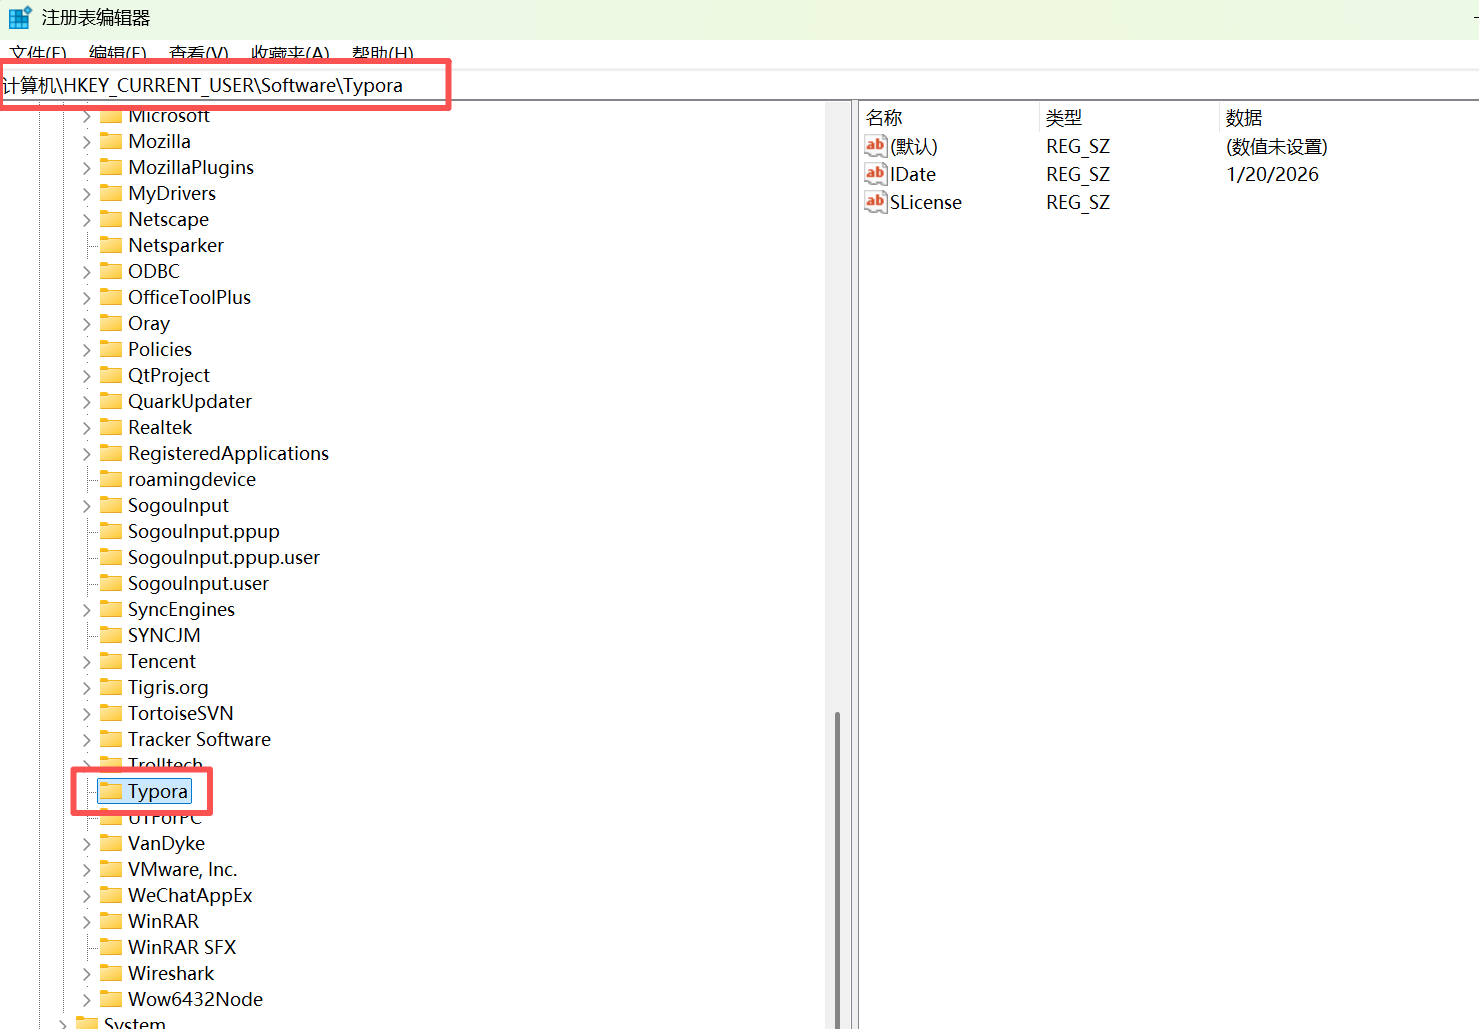Expand the WeChatAppEx key
1479x1029 pixels.
(x=87, y=896)
